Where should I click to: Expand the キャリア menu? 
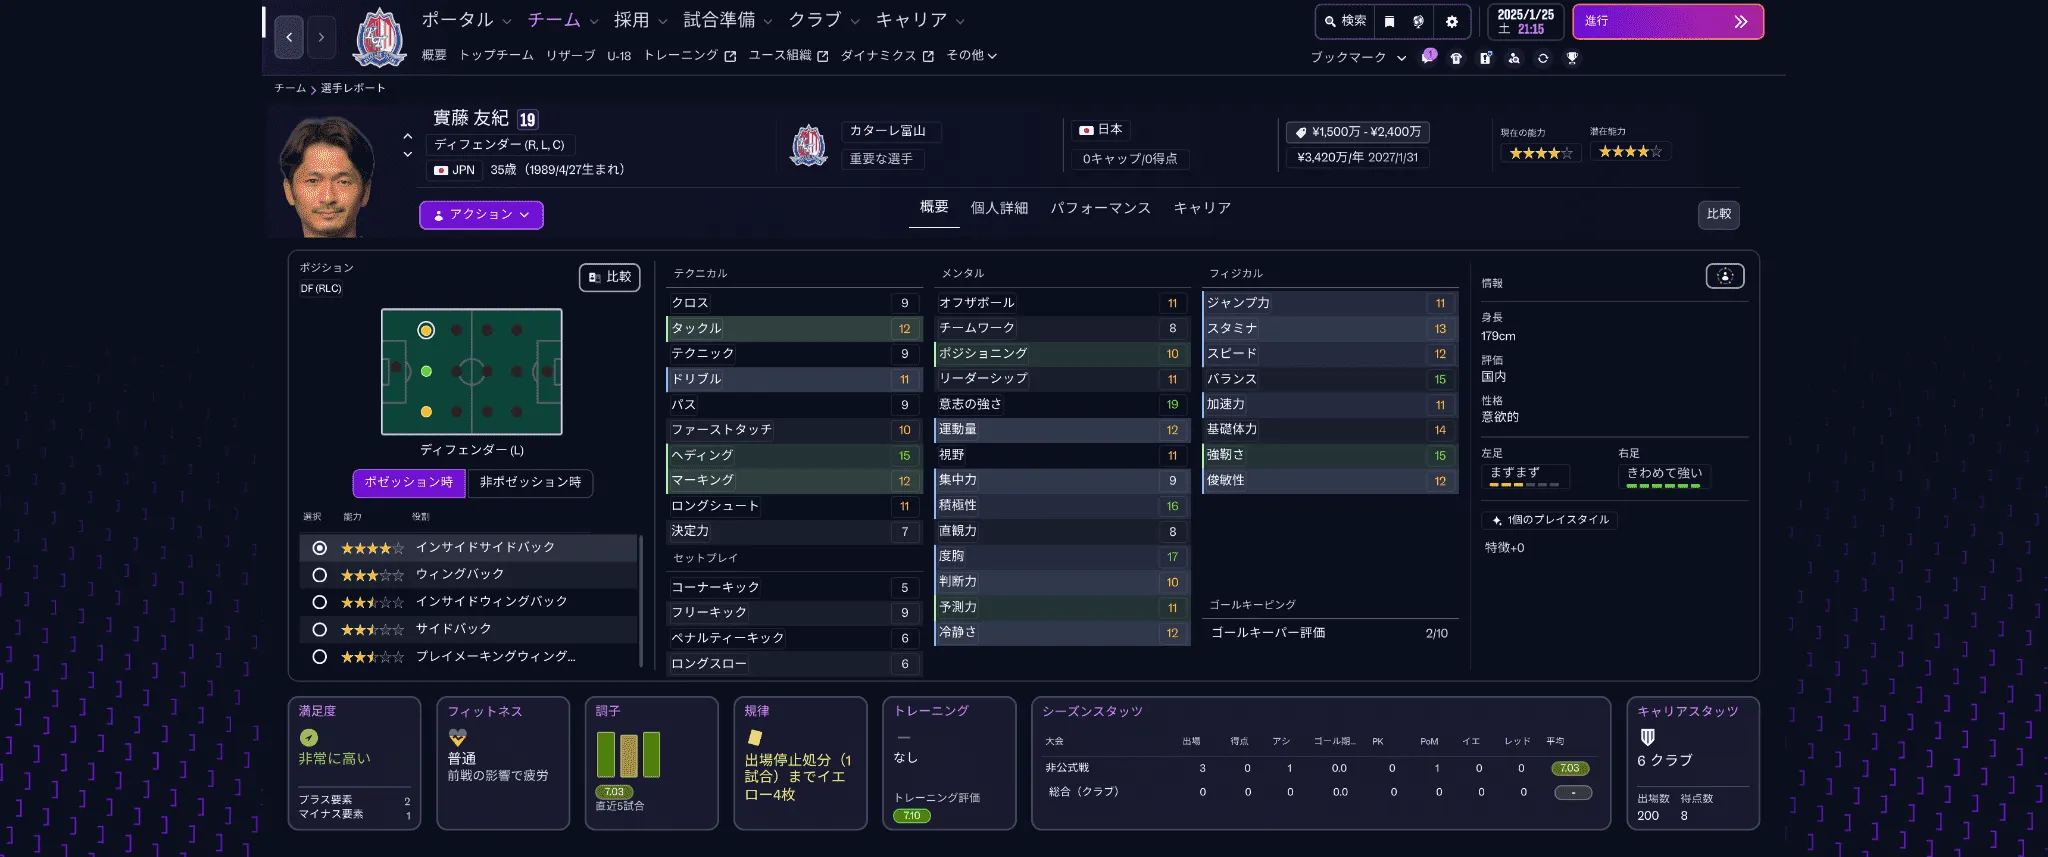pos(920,20)
